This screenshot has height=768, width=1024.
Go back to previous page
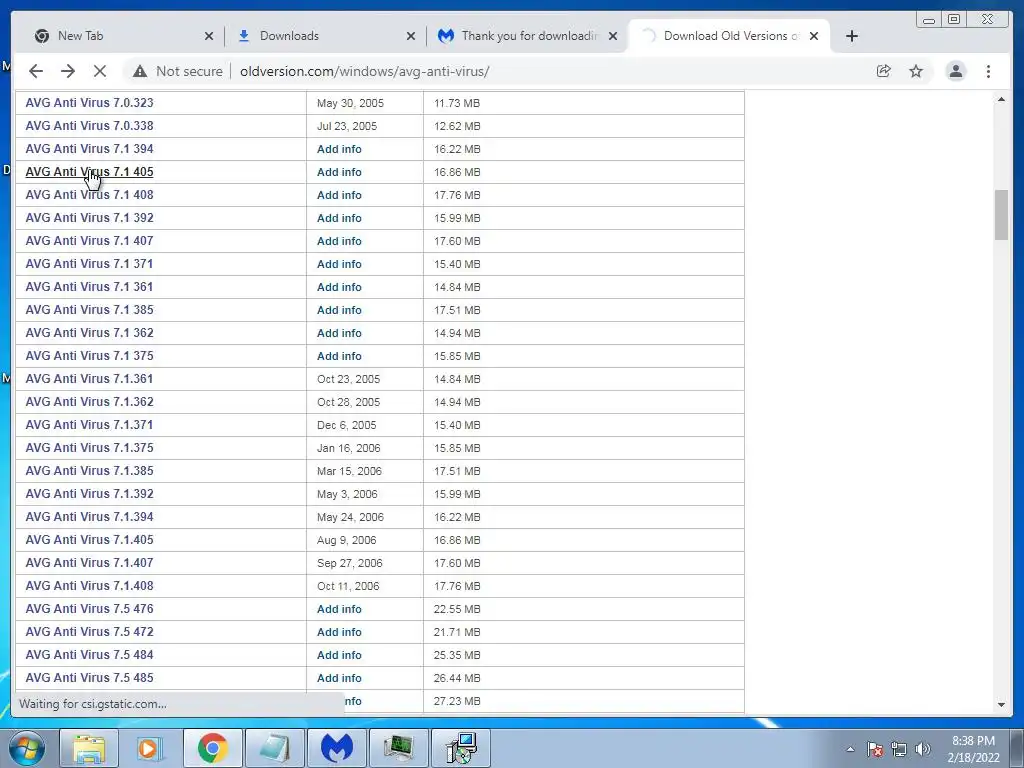pyautogui.click(x=36, y=71)
